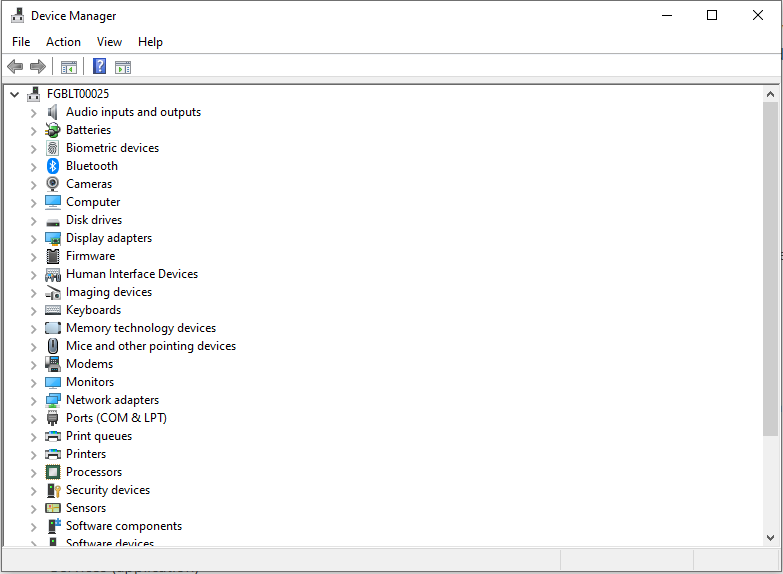Click the Ports (COM & LPT) plug icon
The width and height of the screenshot is (783, 574).
[52, 418]
